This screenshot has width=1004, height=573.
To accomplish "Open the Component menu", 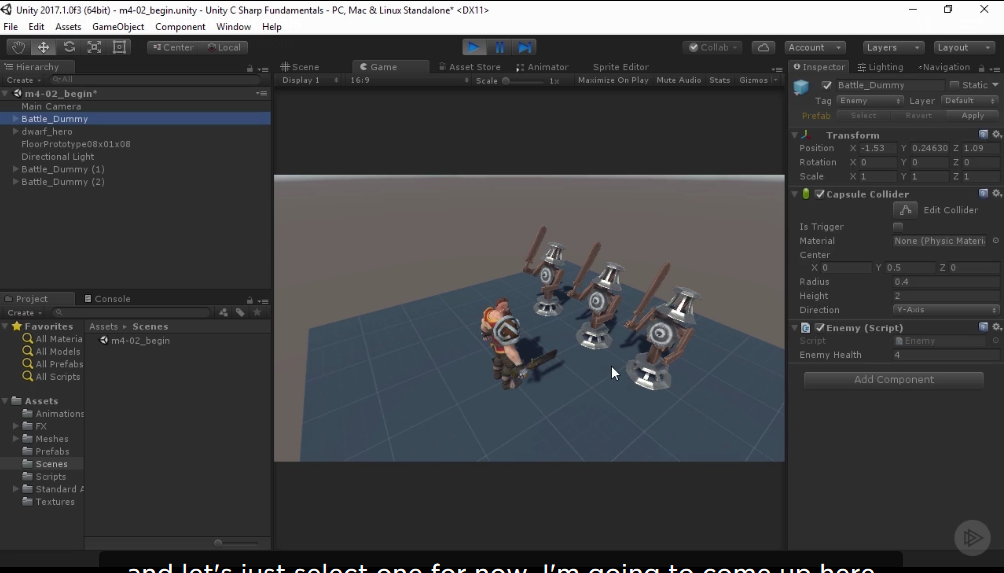I will [180, 27].
